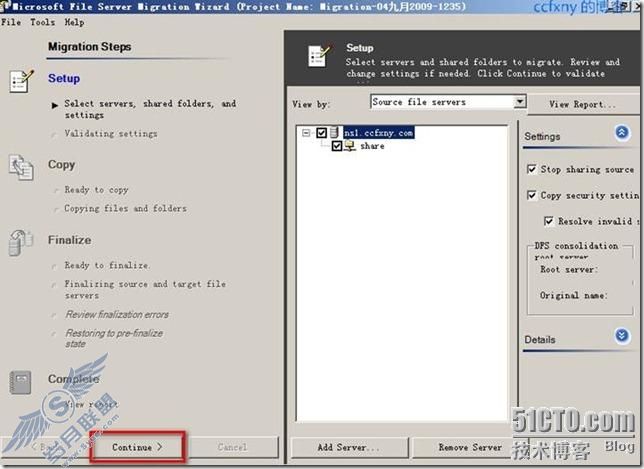
Task: Click the 'Ready to copy' step text
Action: pos(97,190)
